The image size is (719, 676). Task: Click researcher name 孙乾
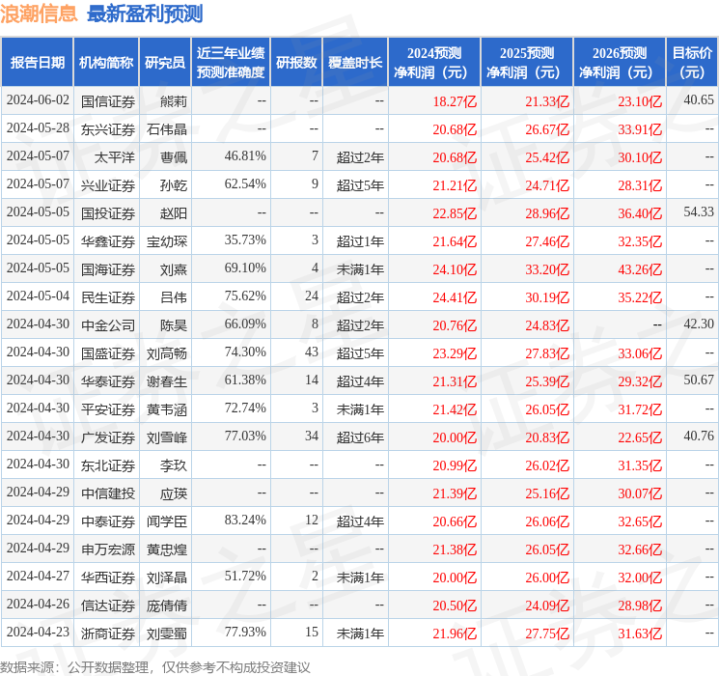coord(173,185)
